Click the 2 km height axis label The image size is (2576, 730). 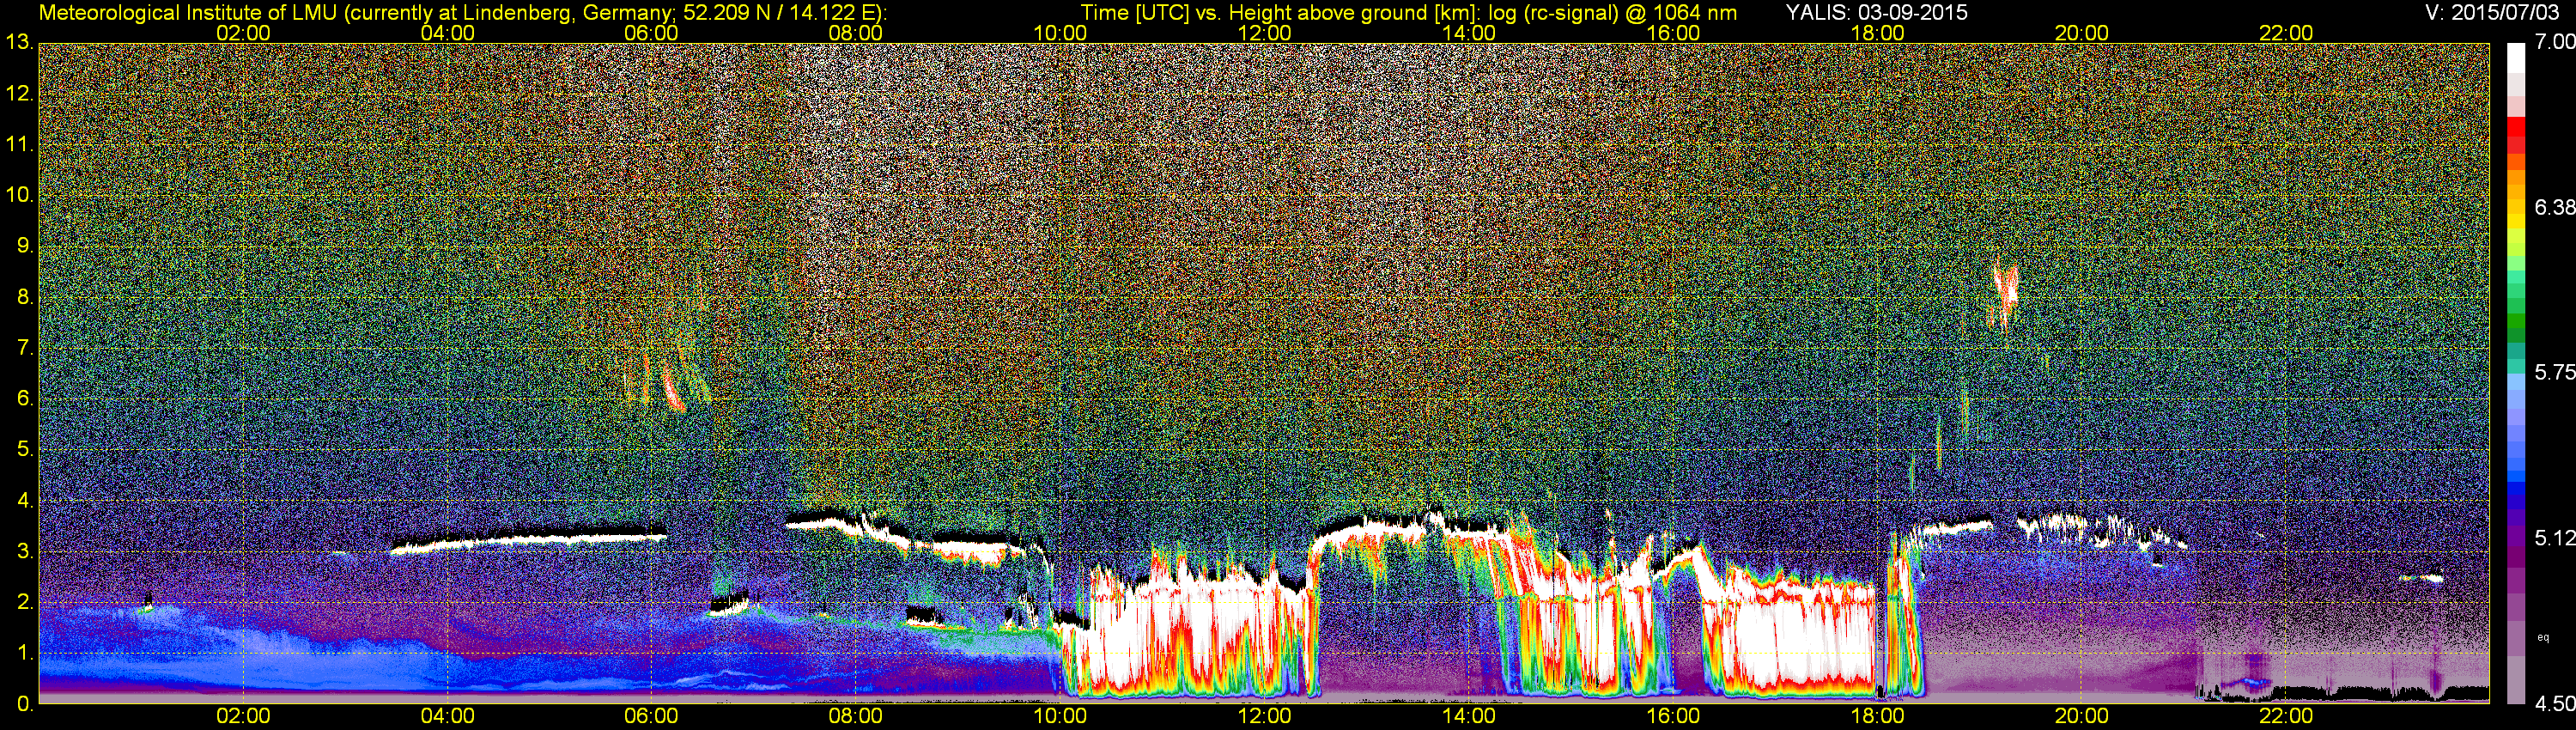pos(25,603)
